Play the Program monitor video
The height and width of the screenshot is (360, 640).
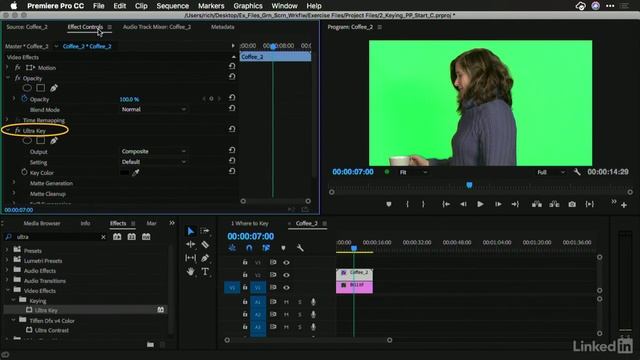click(x=480, y=204)
